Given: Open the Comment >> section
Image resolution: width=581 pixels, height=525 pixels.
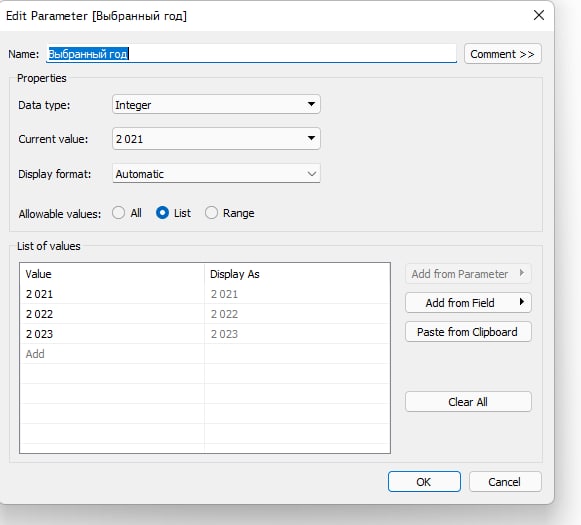Looking at the screenshot, I should pyautogui.click(x=502, y=54).
